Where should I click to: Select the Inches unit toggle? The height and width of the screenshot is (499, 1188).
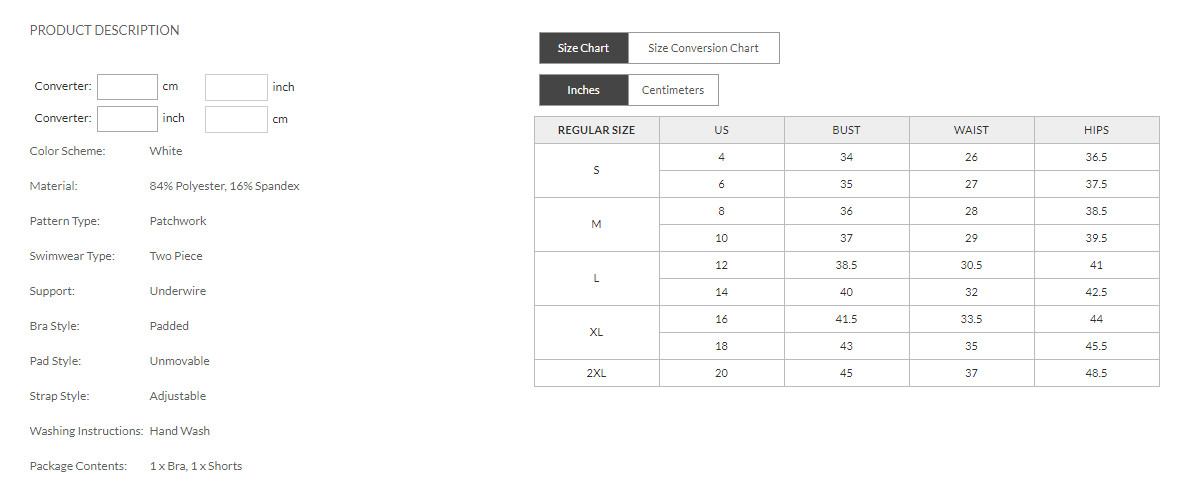[583, 90]
